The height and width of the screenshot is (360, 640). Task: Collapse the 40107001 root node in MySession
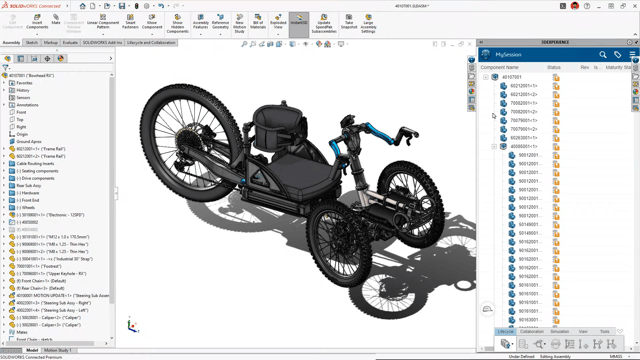(x=486, y=77)
